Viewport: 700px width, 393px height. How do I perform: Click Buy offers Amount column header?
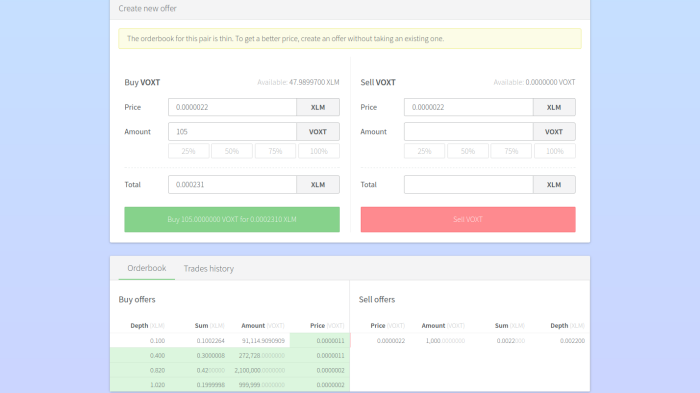262,326
